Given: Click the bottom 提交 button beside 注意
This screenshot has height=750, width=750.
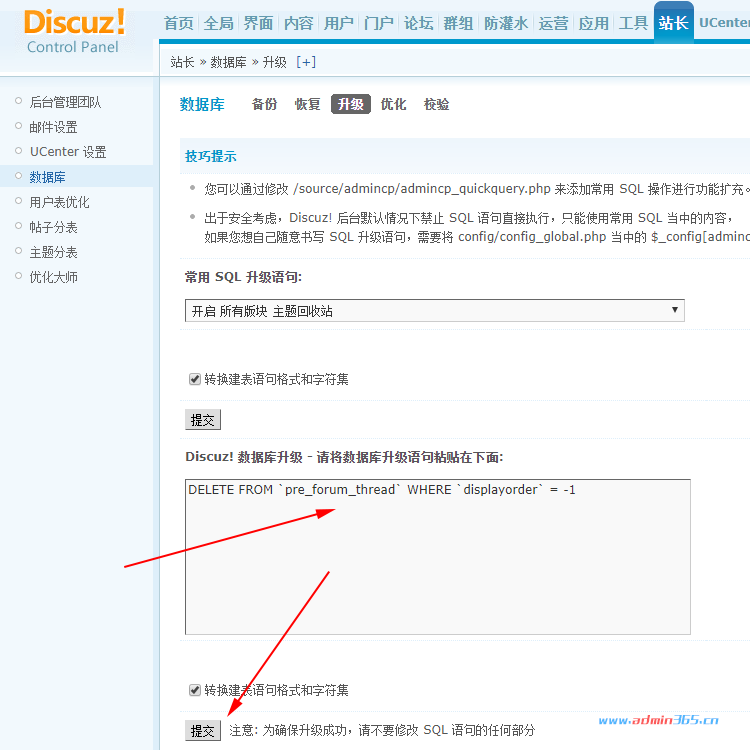Looking at the screenshot, I should pos(203,731).
